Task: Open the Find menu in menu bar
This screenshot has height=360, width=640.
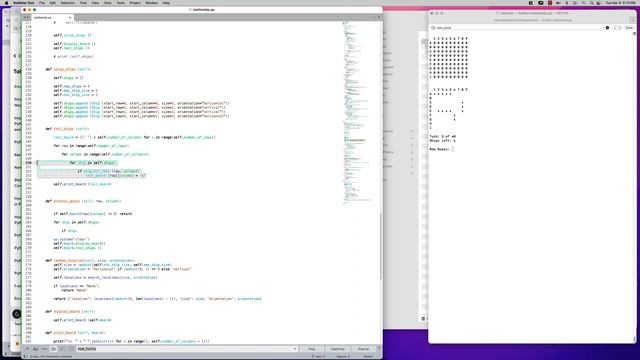Action: point(83,3)
